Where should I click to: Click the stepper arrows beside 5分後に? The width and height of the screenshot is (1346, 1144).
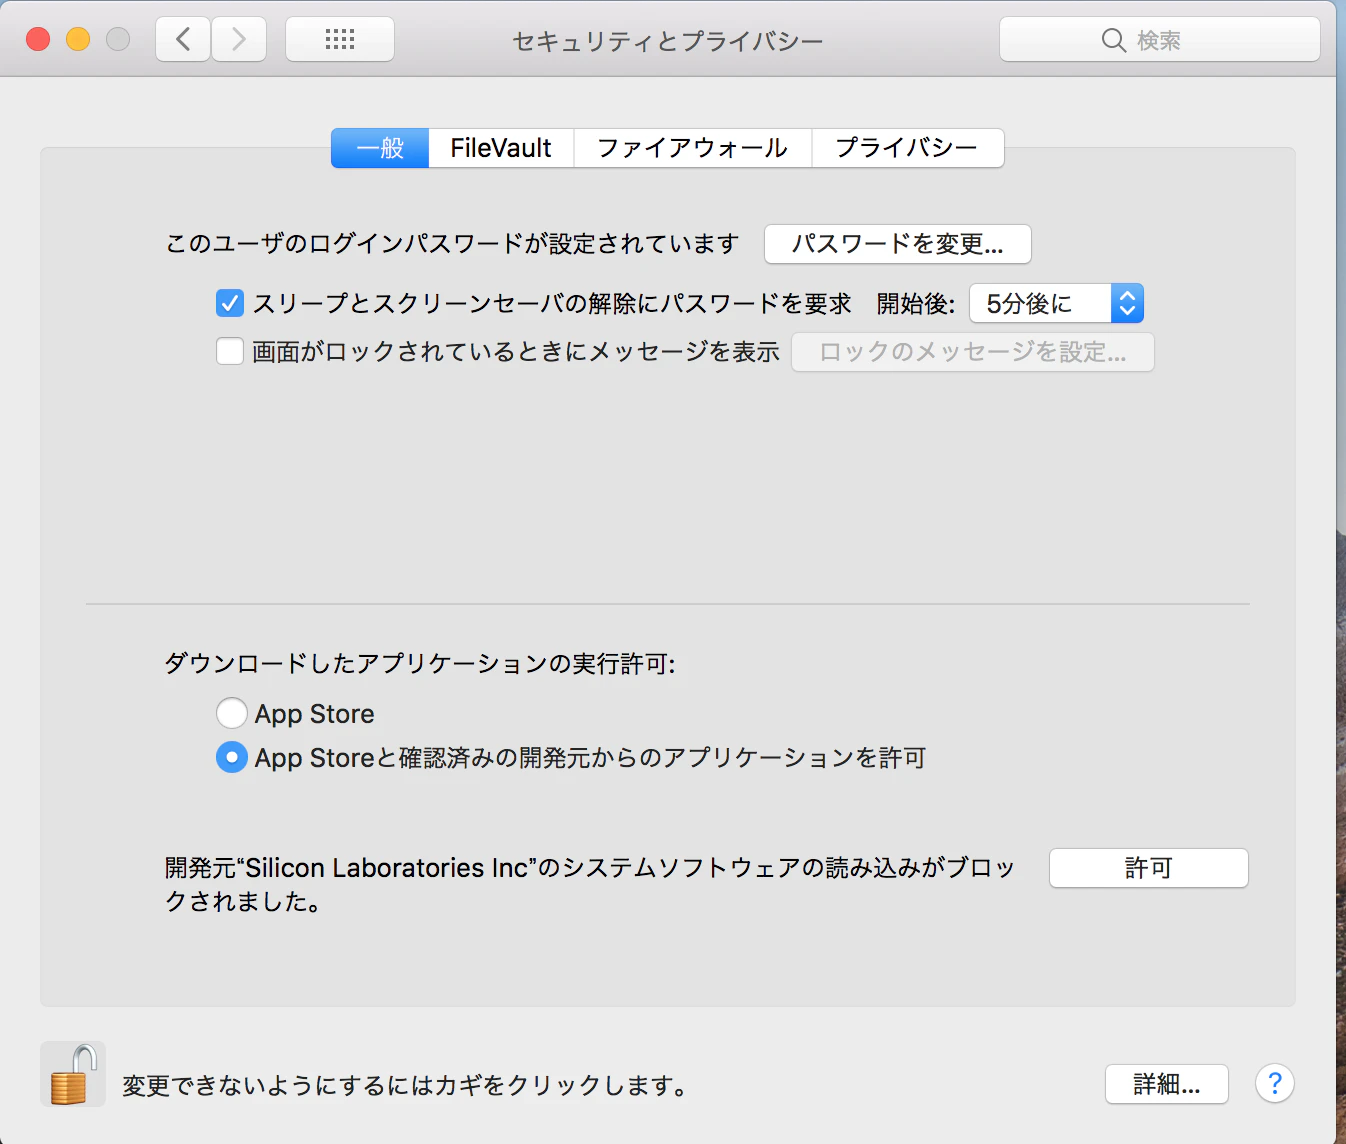1126,303
